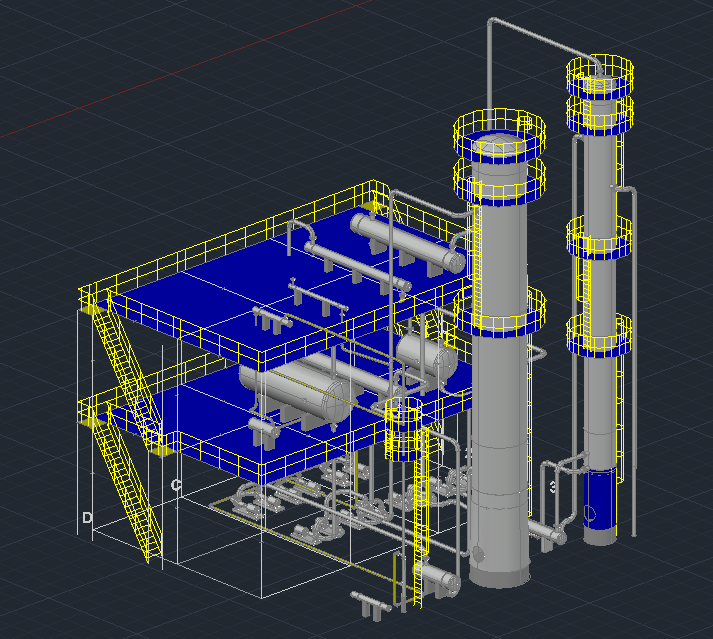
Task: Select the red axis line in background
Action: [184, 68]
